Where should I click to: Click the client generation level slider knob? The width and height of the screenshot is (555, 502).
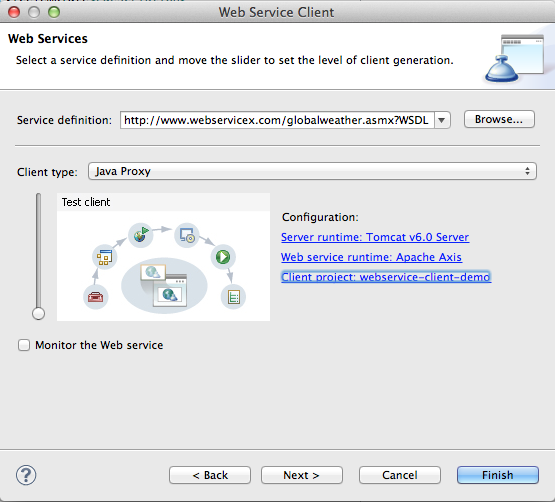click(38, 313)
